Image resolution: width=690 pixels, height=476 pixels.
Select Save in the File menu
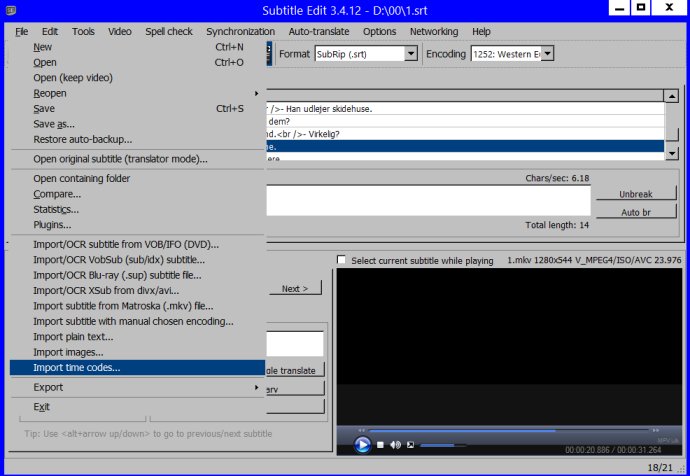[137, 109]
